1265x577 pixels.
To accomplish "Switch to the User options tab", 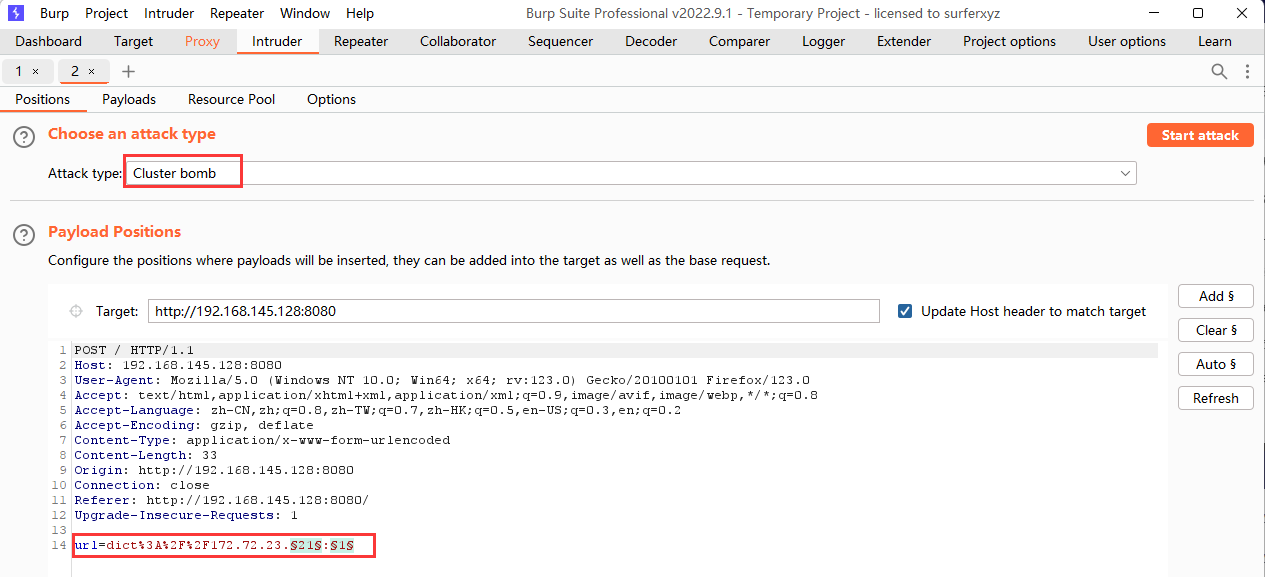I will pyautogui.click(x=1127, y=41).
